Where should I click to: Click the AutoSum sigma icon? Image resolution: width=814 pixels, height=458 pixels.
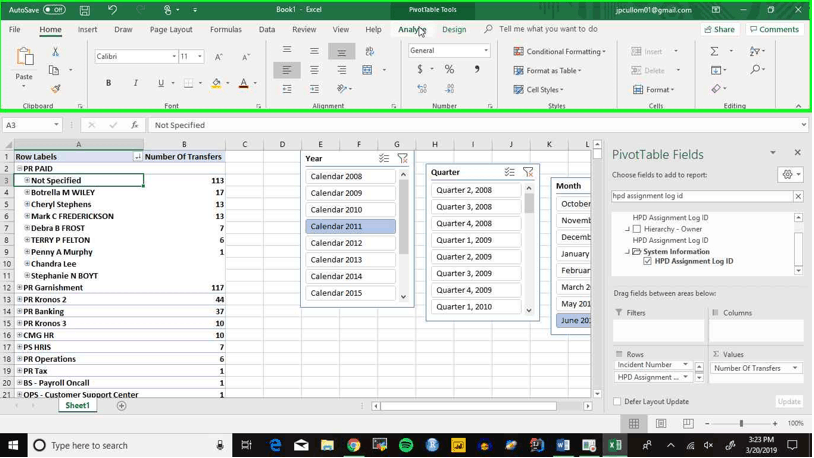(715, 51)
